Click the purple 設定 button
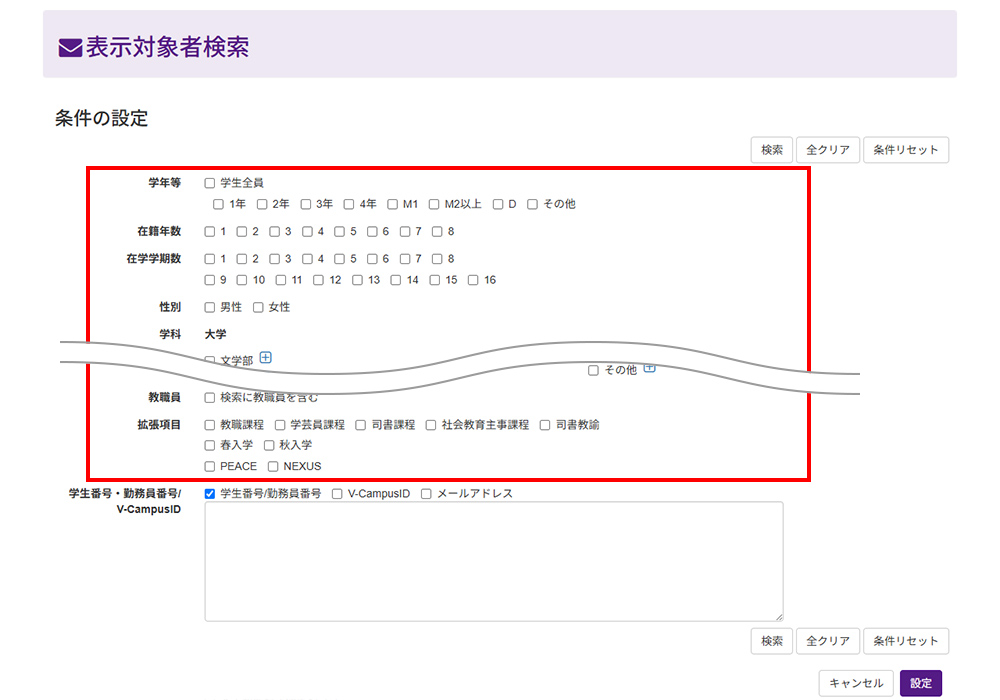Screen dimensions: 1000x700 920,683
